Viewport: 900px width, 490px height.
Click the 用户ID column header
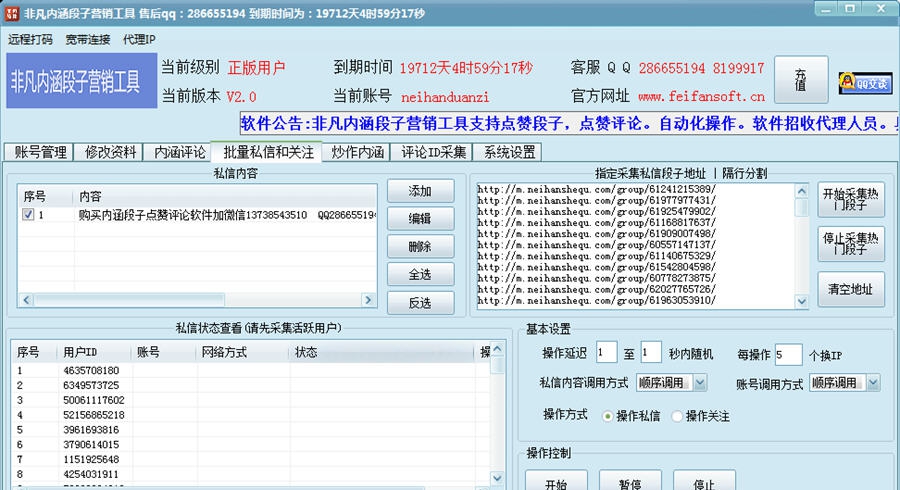tap(94, 352)
